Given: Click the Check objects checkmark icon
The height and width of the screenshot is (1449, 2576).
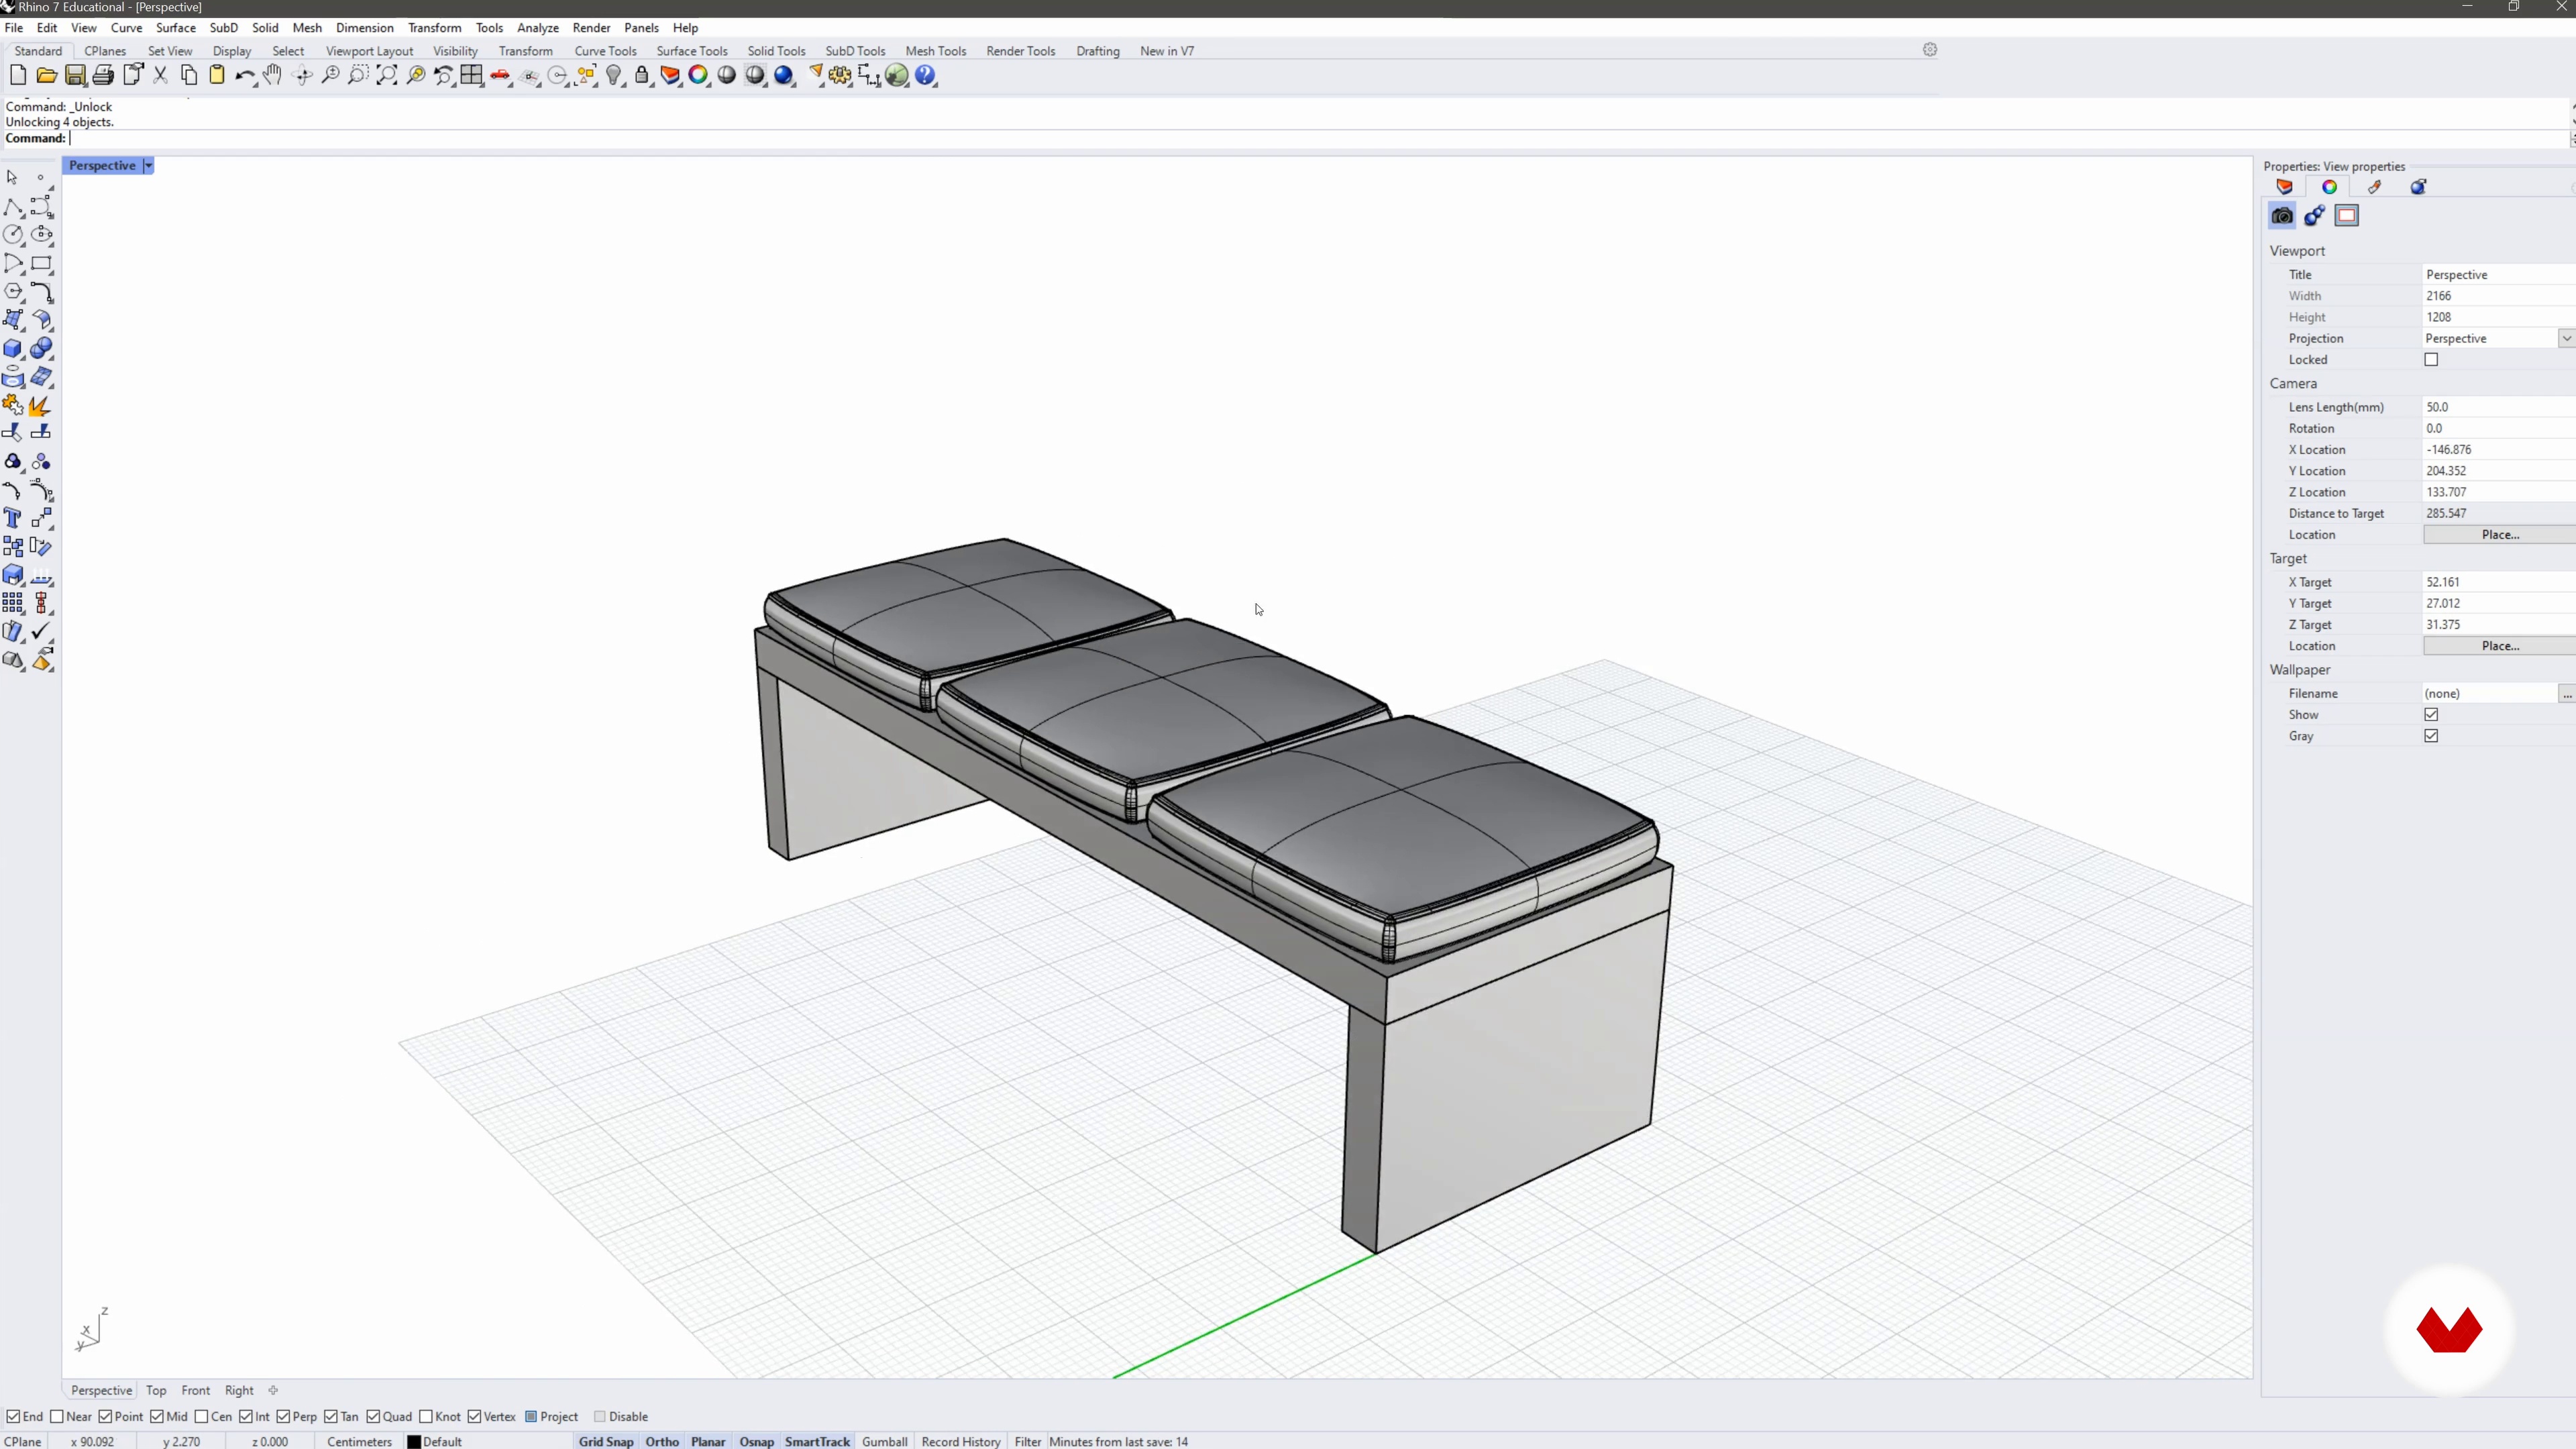Looking at the screenshot, I should point(42,632).
